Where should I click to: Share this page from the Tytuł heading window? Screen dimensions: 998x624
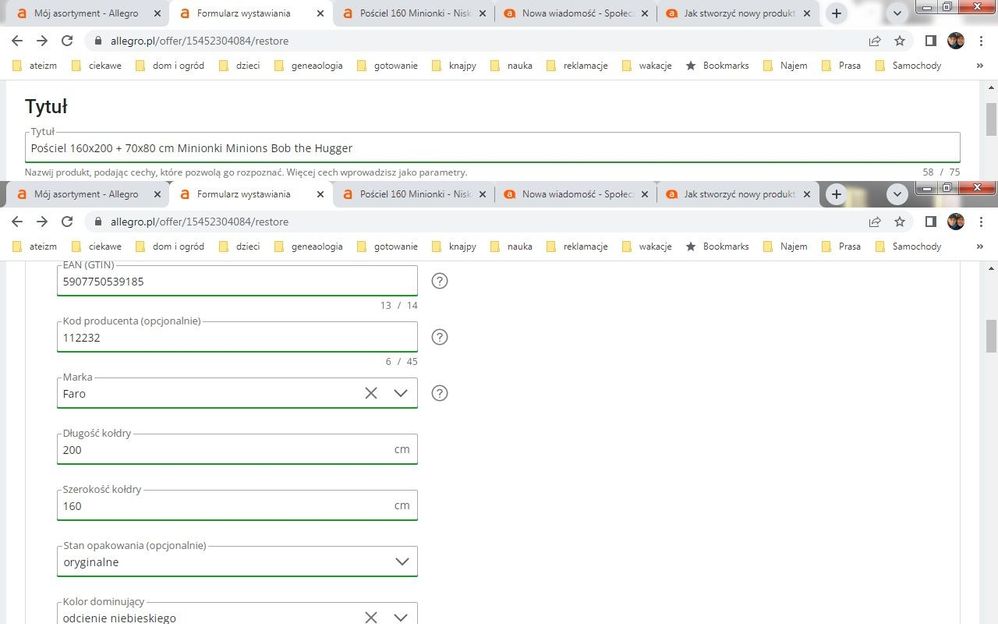(875, 41)
